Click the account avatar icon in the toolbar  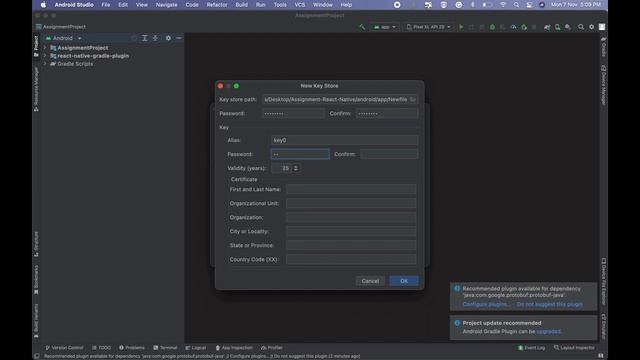point(602,27)
